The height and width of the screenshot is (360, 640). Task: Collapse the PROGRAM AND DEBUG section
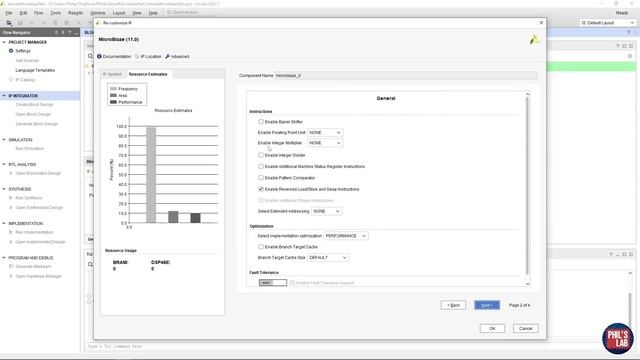(x=4, y=258)
